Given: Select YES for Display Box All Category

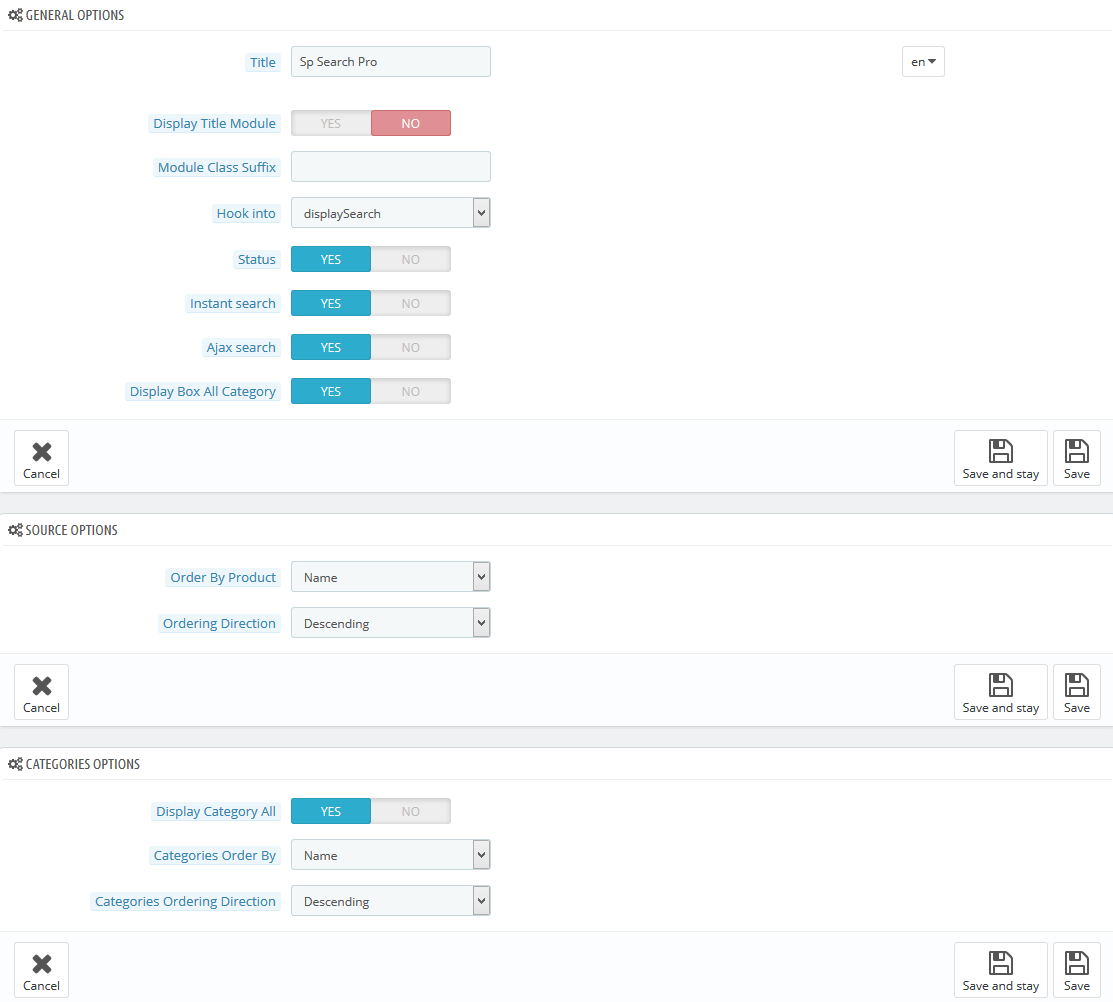Looking at the screenshot, I should pyautogui.click(x=331, y=392).
